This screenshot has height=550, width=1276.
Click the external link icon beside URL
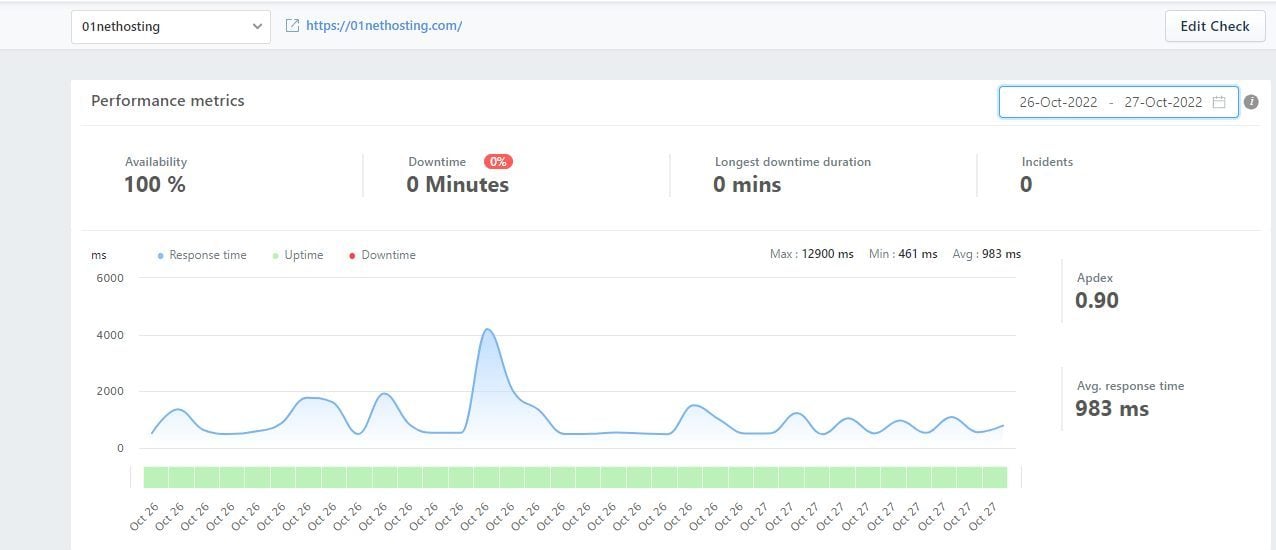[293, 26]
